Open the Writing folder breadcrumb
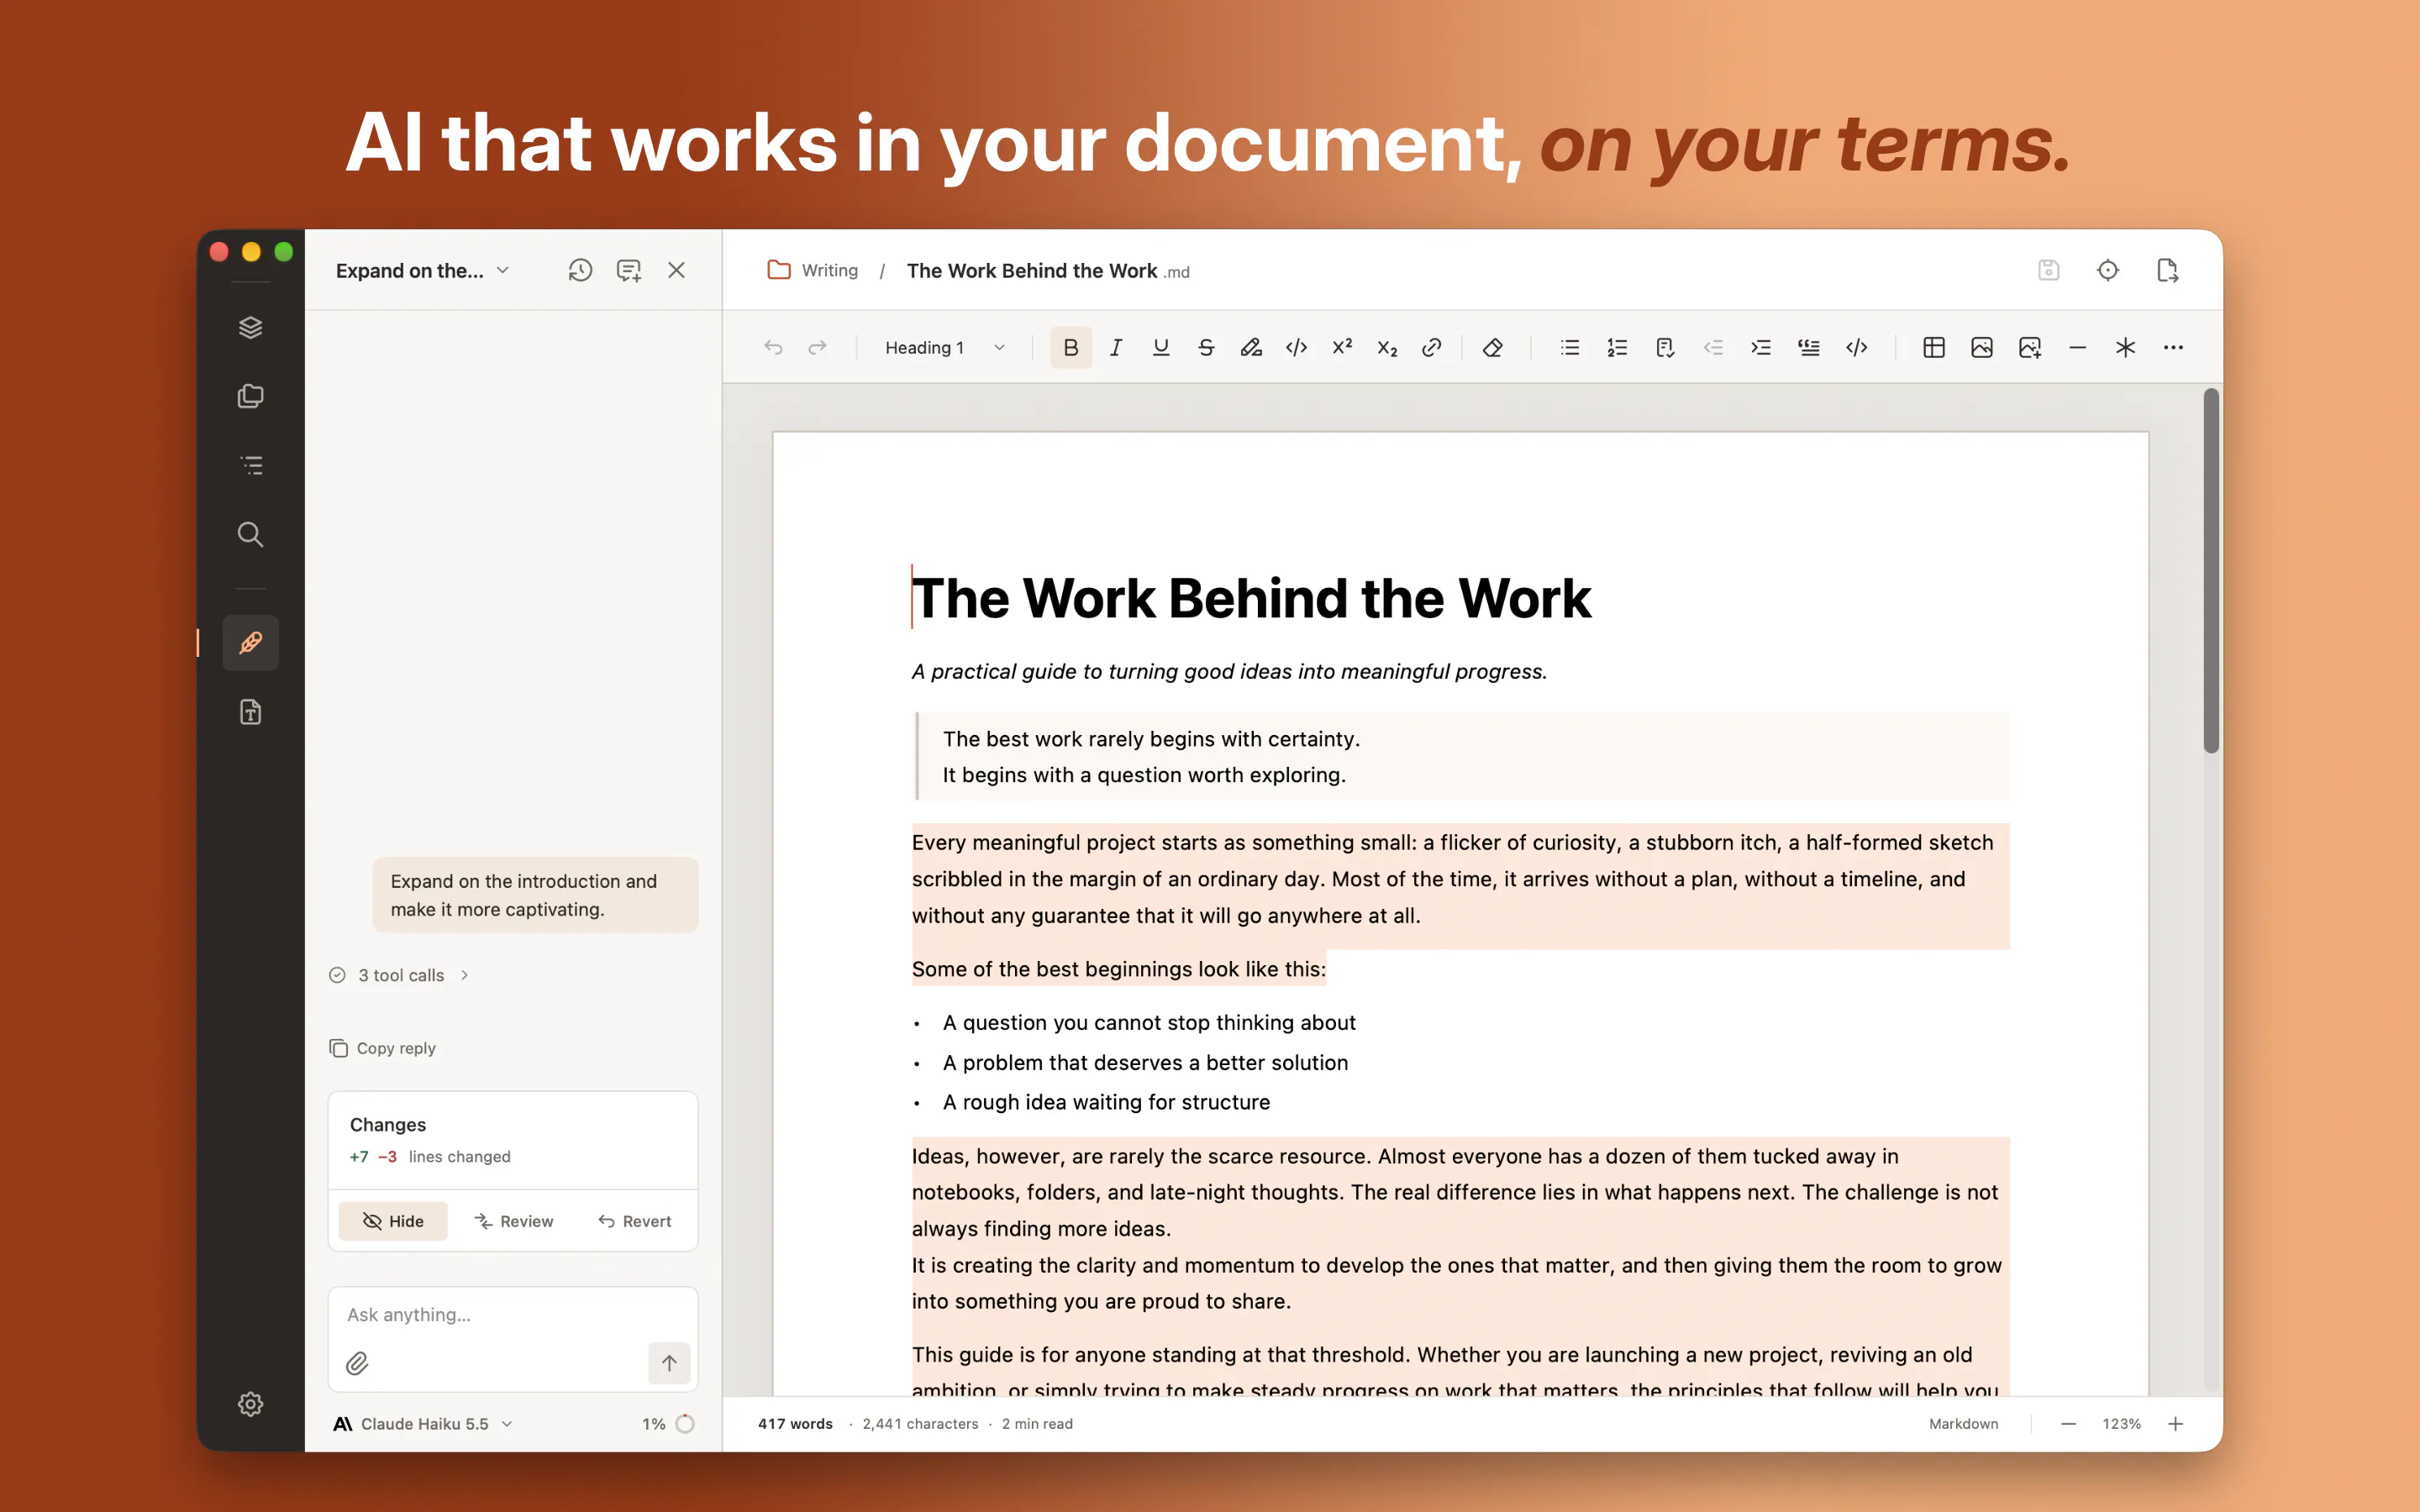Viewport: 2420px width, 1512px height. click(813, 270)
